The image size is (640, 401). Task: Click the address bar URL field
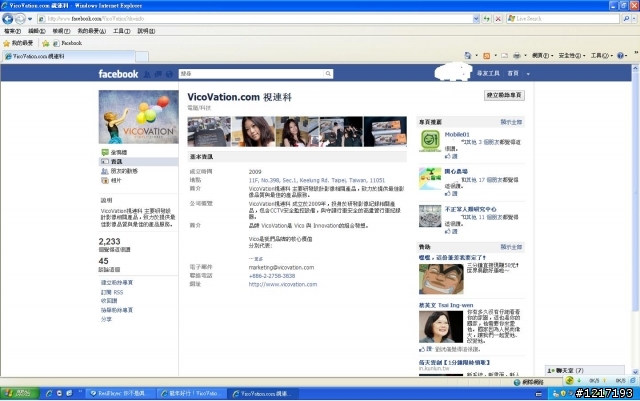pyautogui.click(x=255, y=19)
